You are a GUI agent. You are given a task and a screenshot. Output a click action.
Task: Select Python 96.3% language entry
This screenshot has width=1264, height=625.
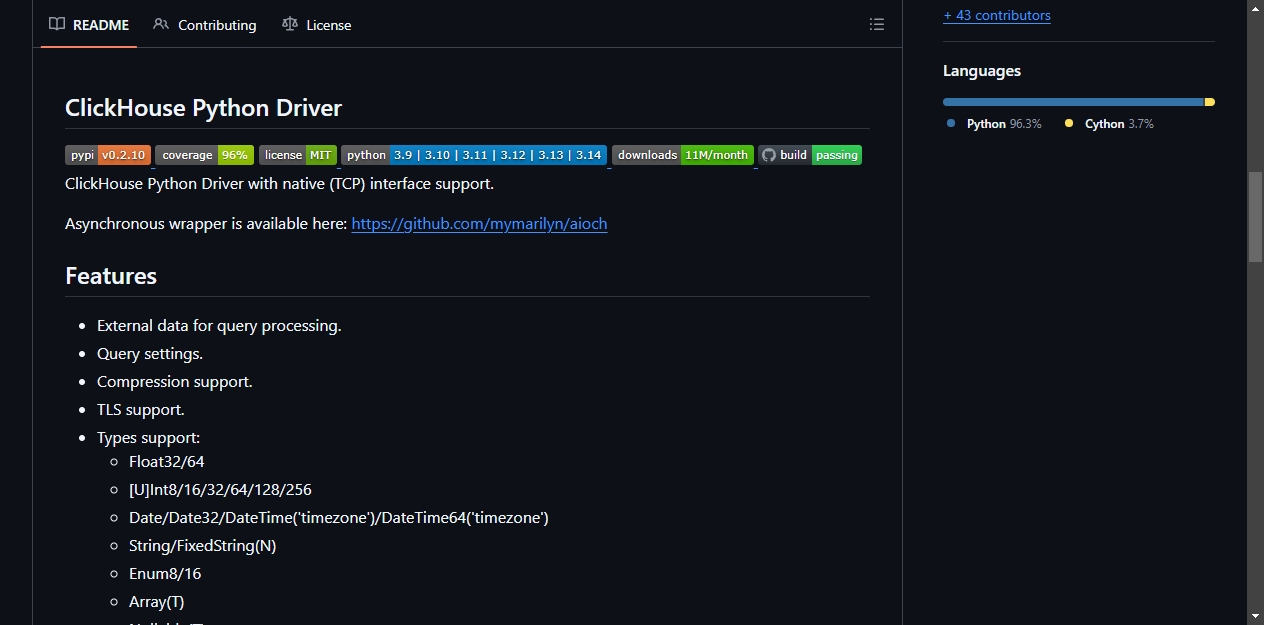coord(996,124)
